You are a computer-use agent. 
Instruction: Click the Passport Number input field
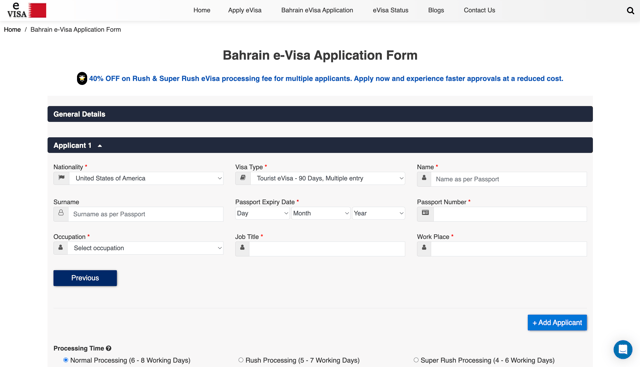(510, 214)
